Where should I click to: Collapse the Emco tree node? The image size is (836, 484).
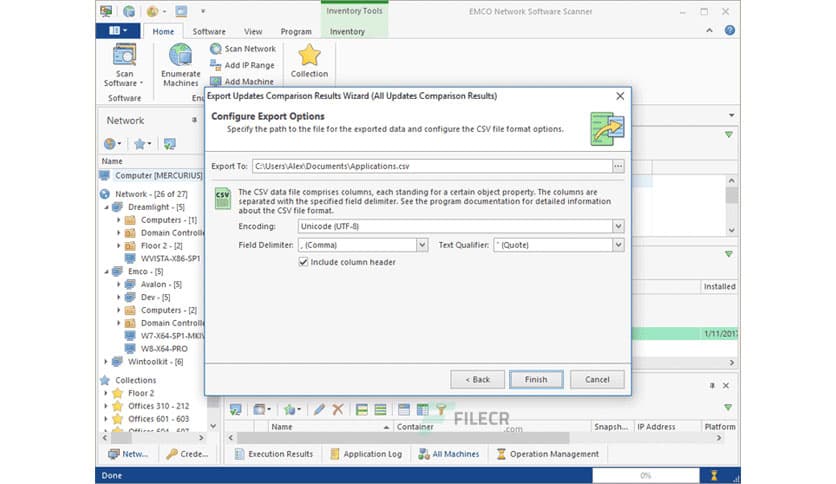coord(106,271)
